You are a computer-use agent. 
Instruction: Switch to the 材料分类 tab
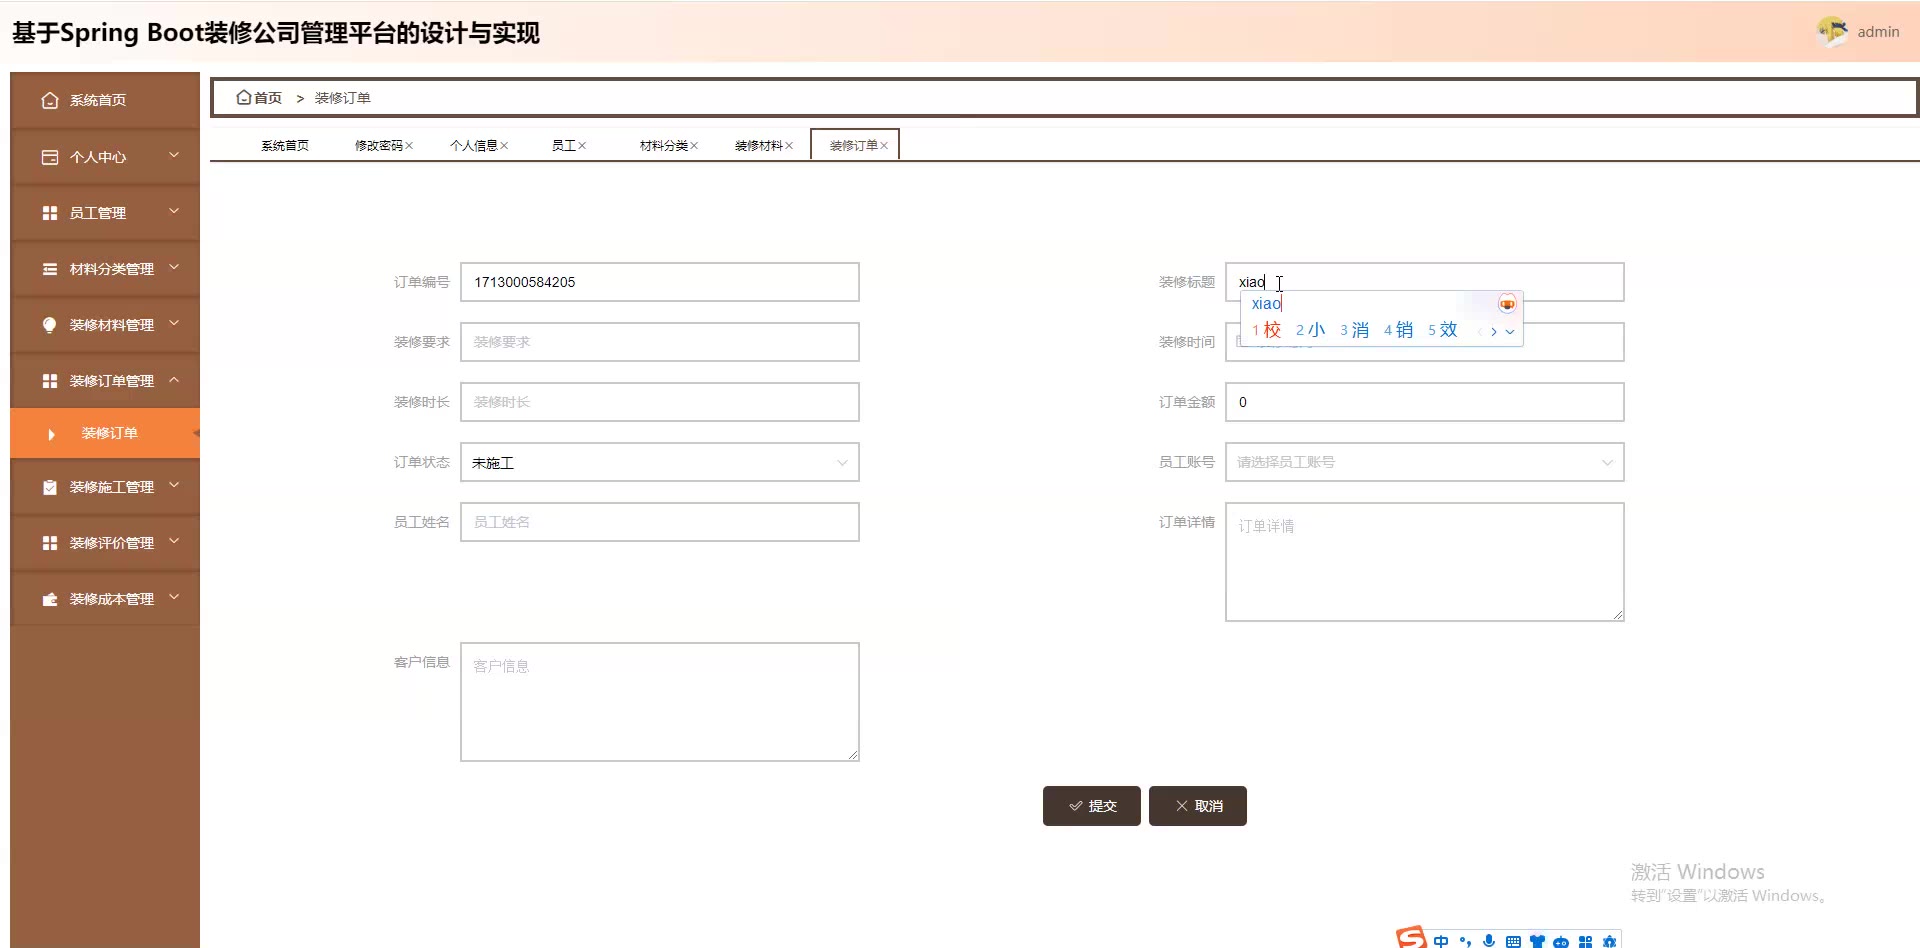[664, 146]
